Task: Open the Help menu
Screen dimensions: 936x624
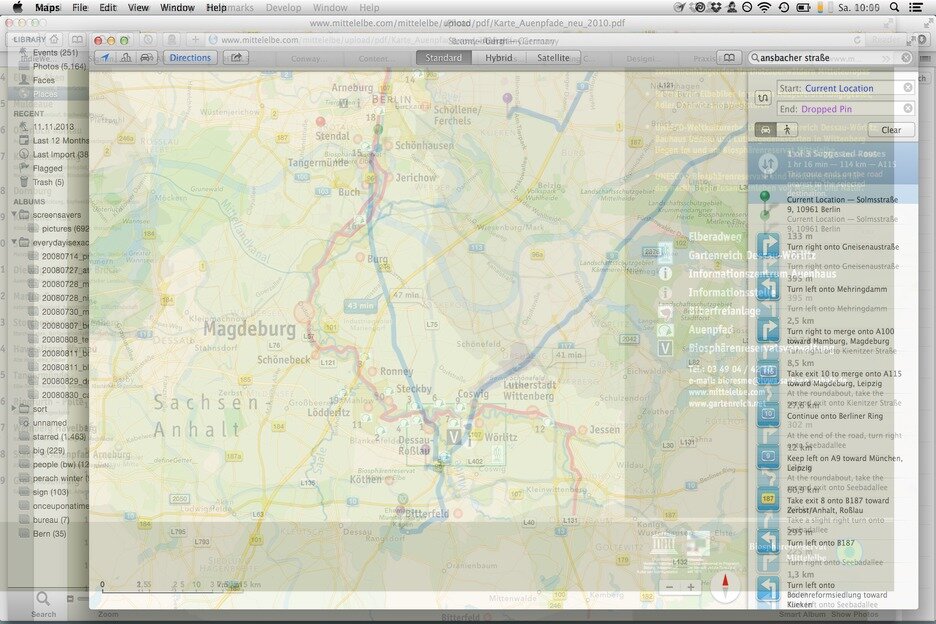Action: pos(216,8)
